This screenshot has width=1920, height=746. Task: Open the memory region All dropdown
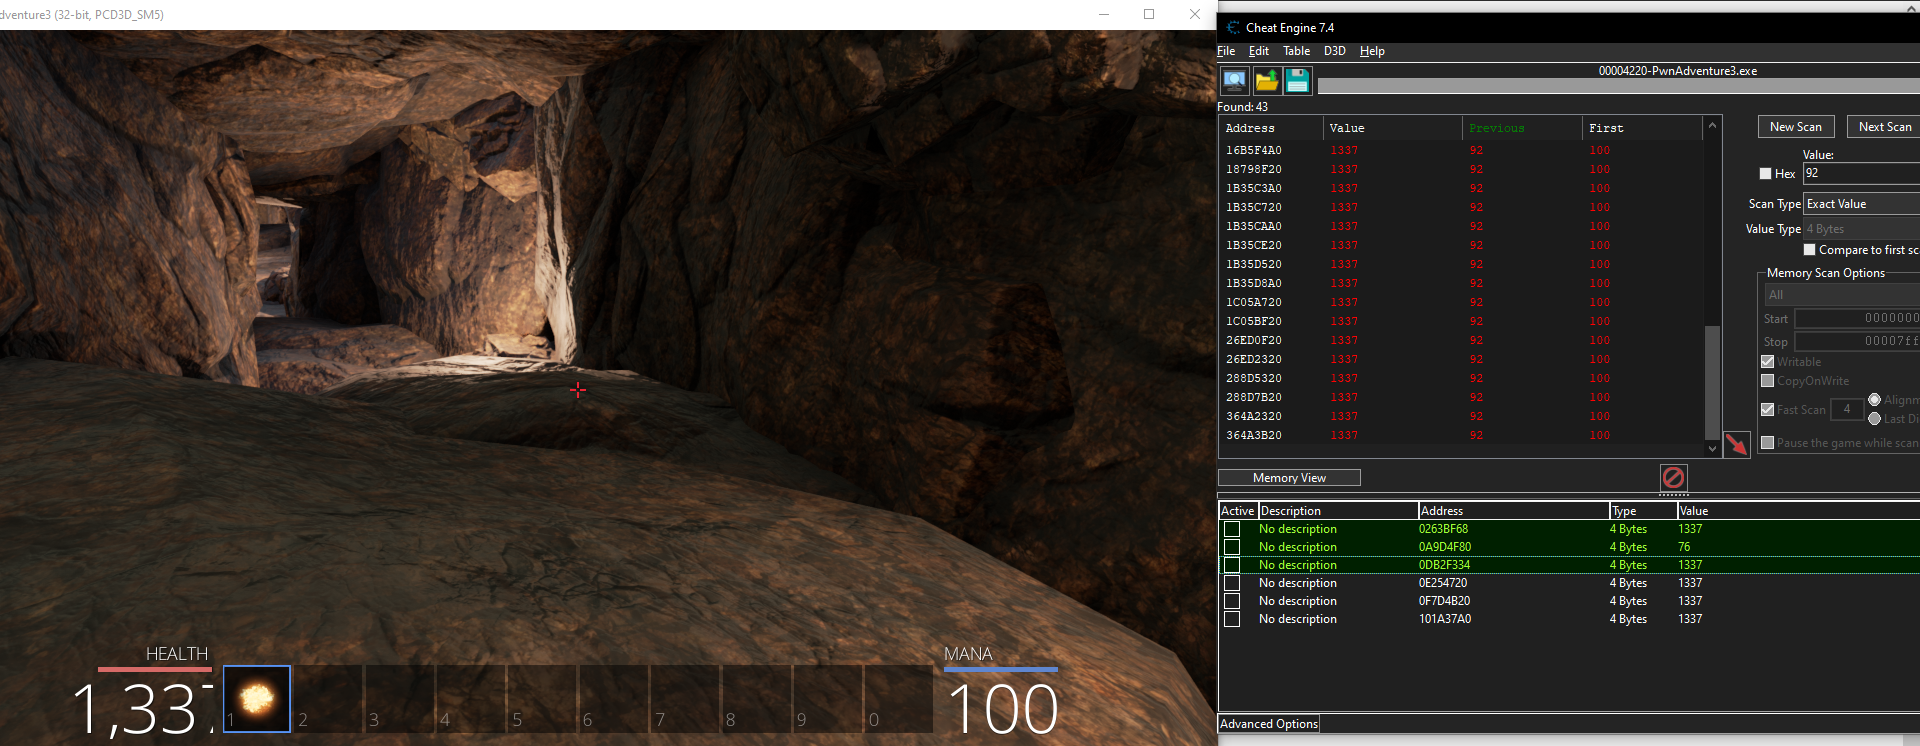point(1842,295)
